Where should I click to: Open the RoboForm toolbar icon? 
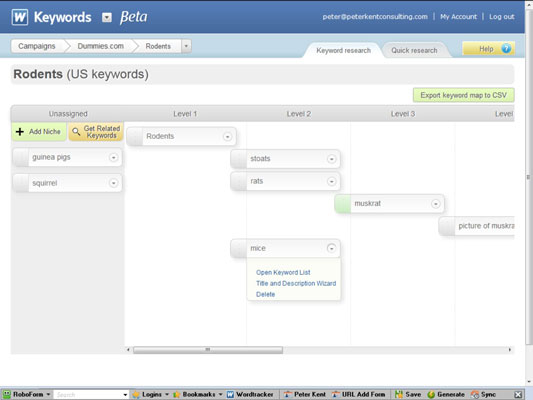pyautogui.click(x=6, y=395)
